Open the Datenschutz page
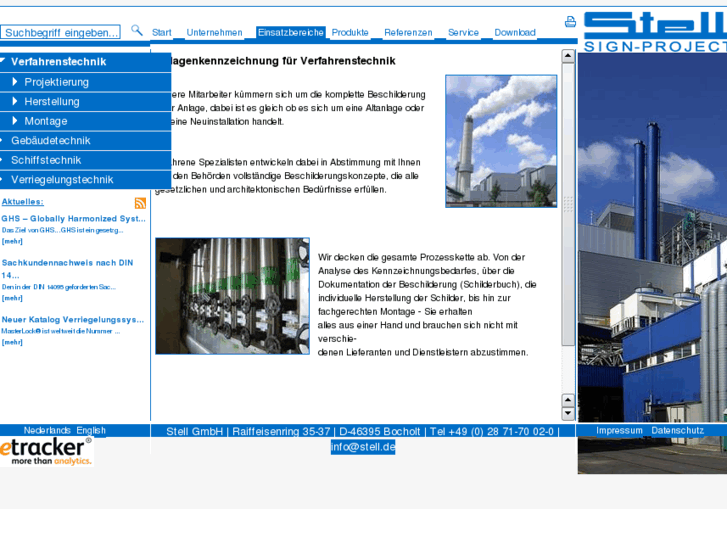727x545 pixels. pyautogui.click(x=677, y=430)
